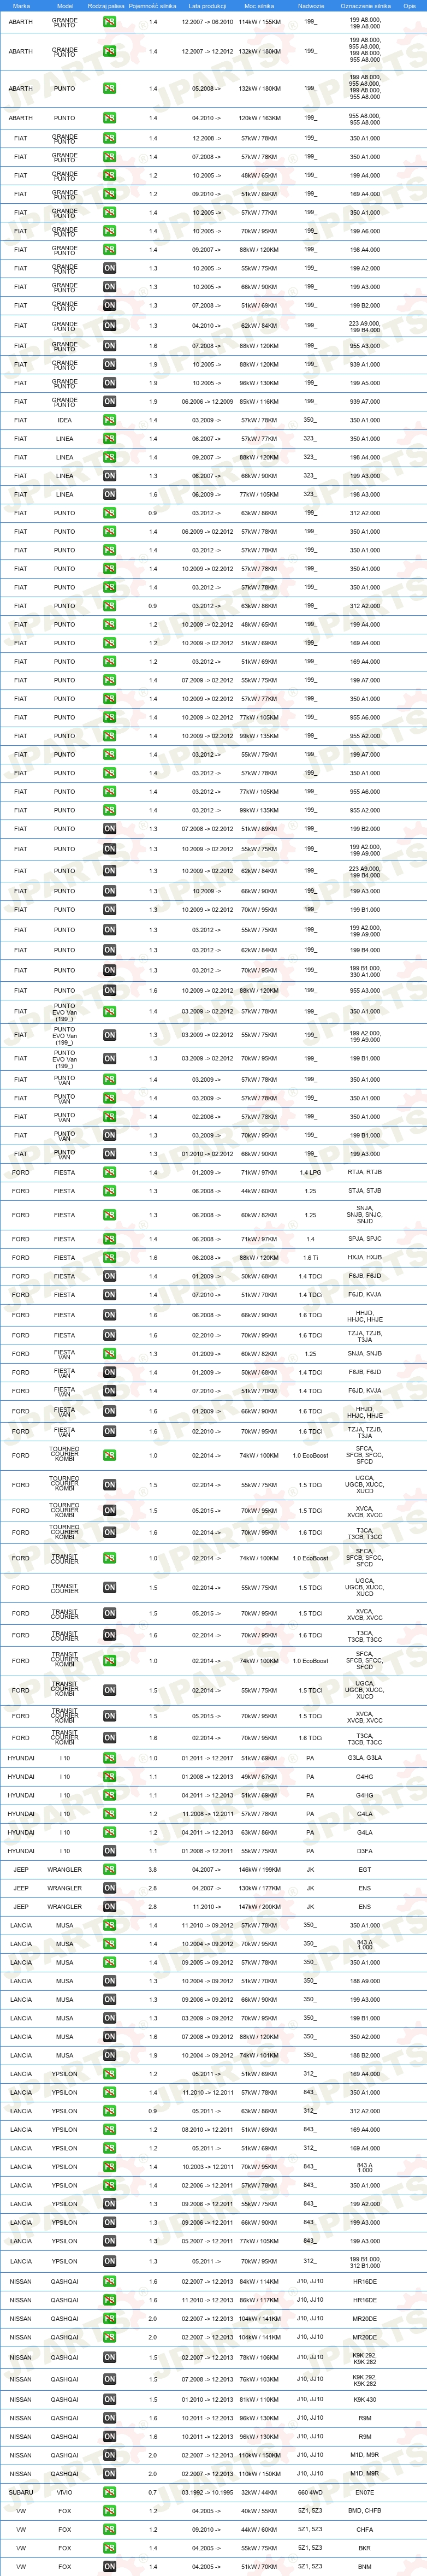Click the Marka column header
The image size is (427, 2576).
click(x=21, y=5)
